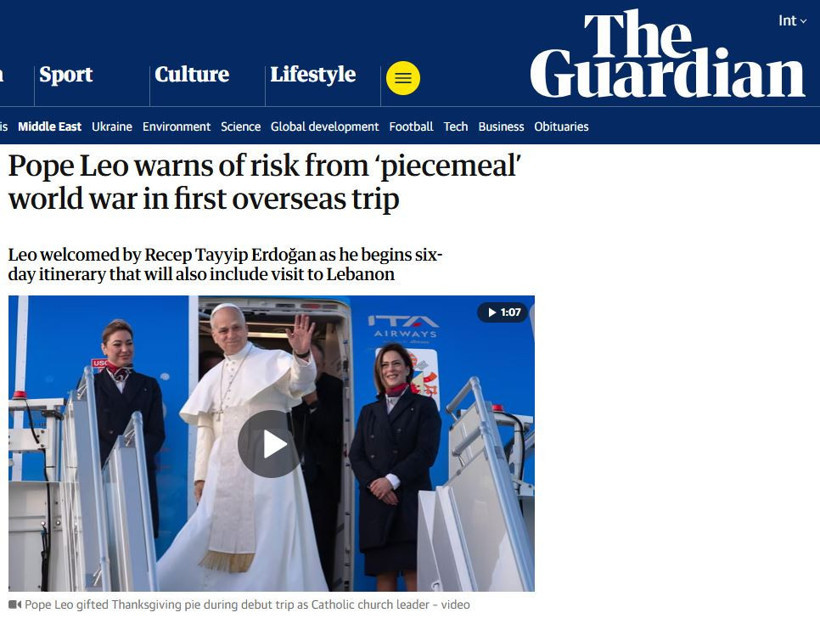Open the Lifestyle section
The width and height of the screenshot is (820, 624).
[x=313, y=74]
